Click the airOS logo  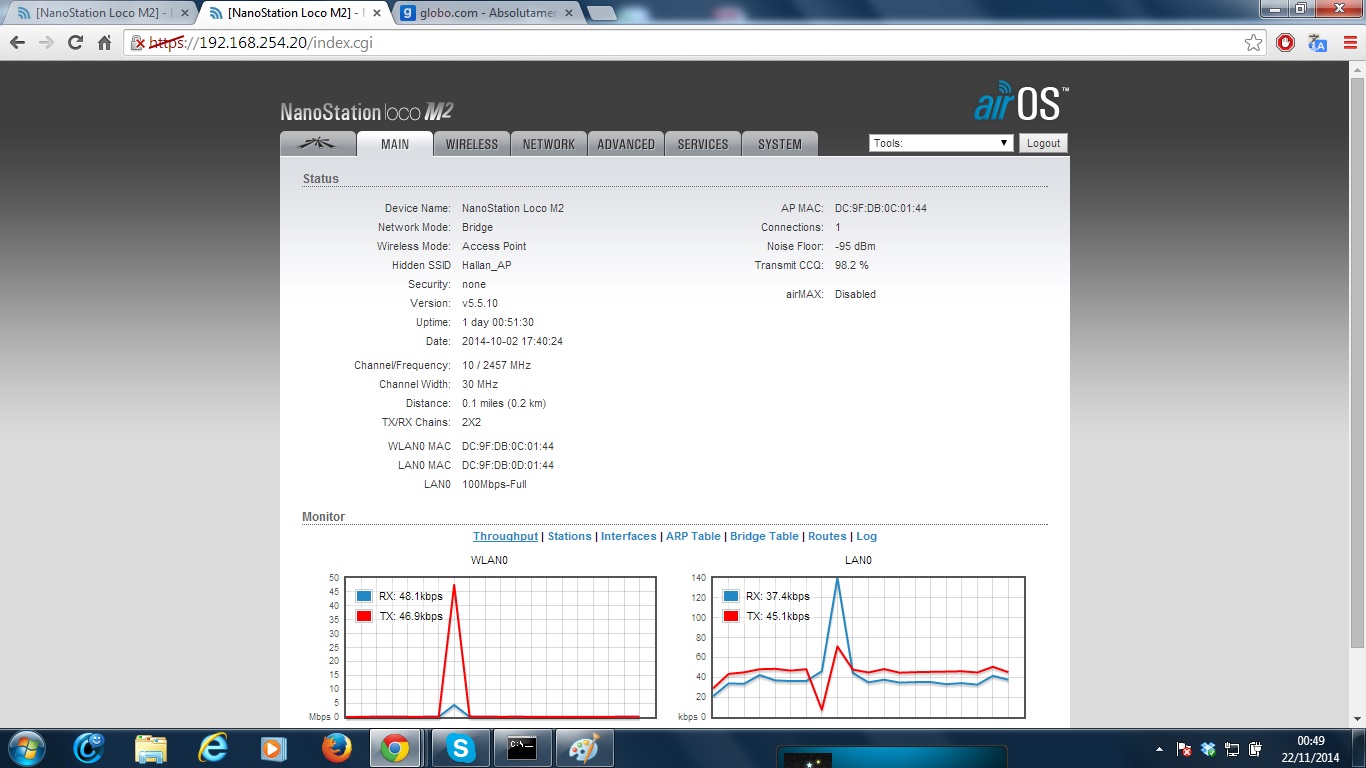point(1021,102)
